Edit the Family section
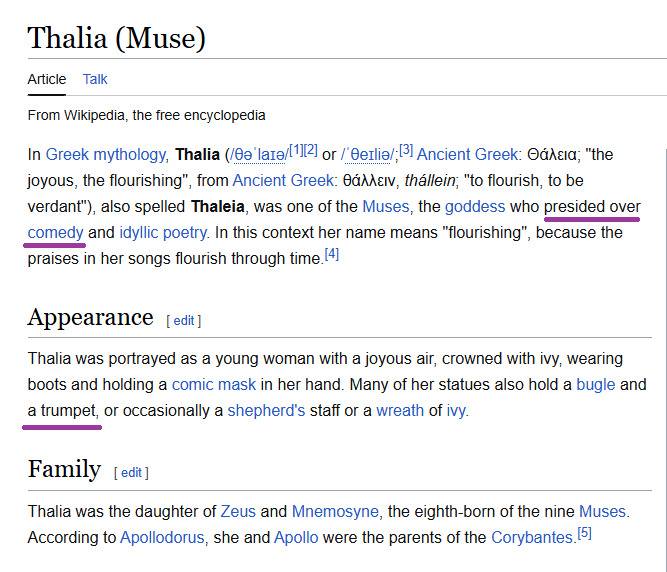Image resolution: width=667 pixels, height=572 pixels. [131, 472]
